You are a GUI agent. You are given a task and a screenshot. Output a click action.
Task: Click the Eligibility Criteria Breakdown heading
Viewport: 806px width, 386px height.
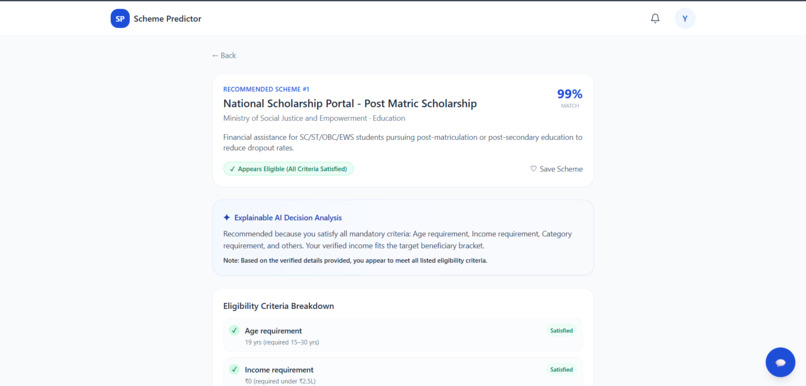pyautogui.click(x=279, y=306)
